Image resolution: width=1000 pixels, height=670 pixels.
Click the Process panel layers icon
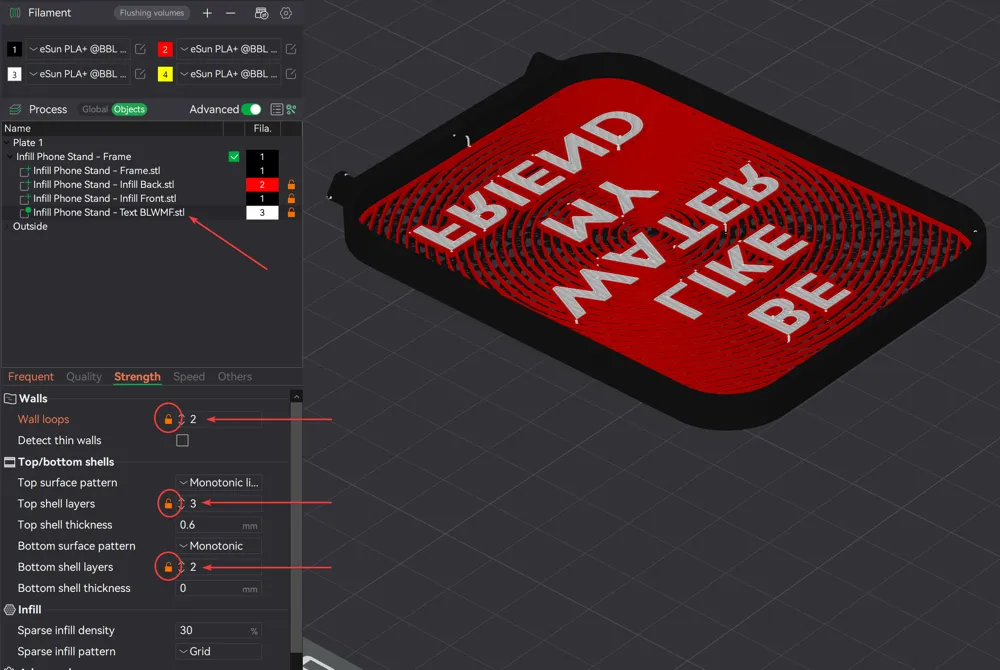click(x=15, y=109)
